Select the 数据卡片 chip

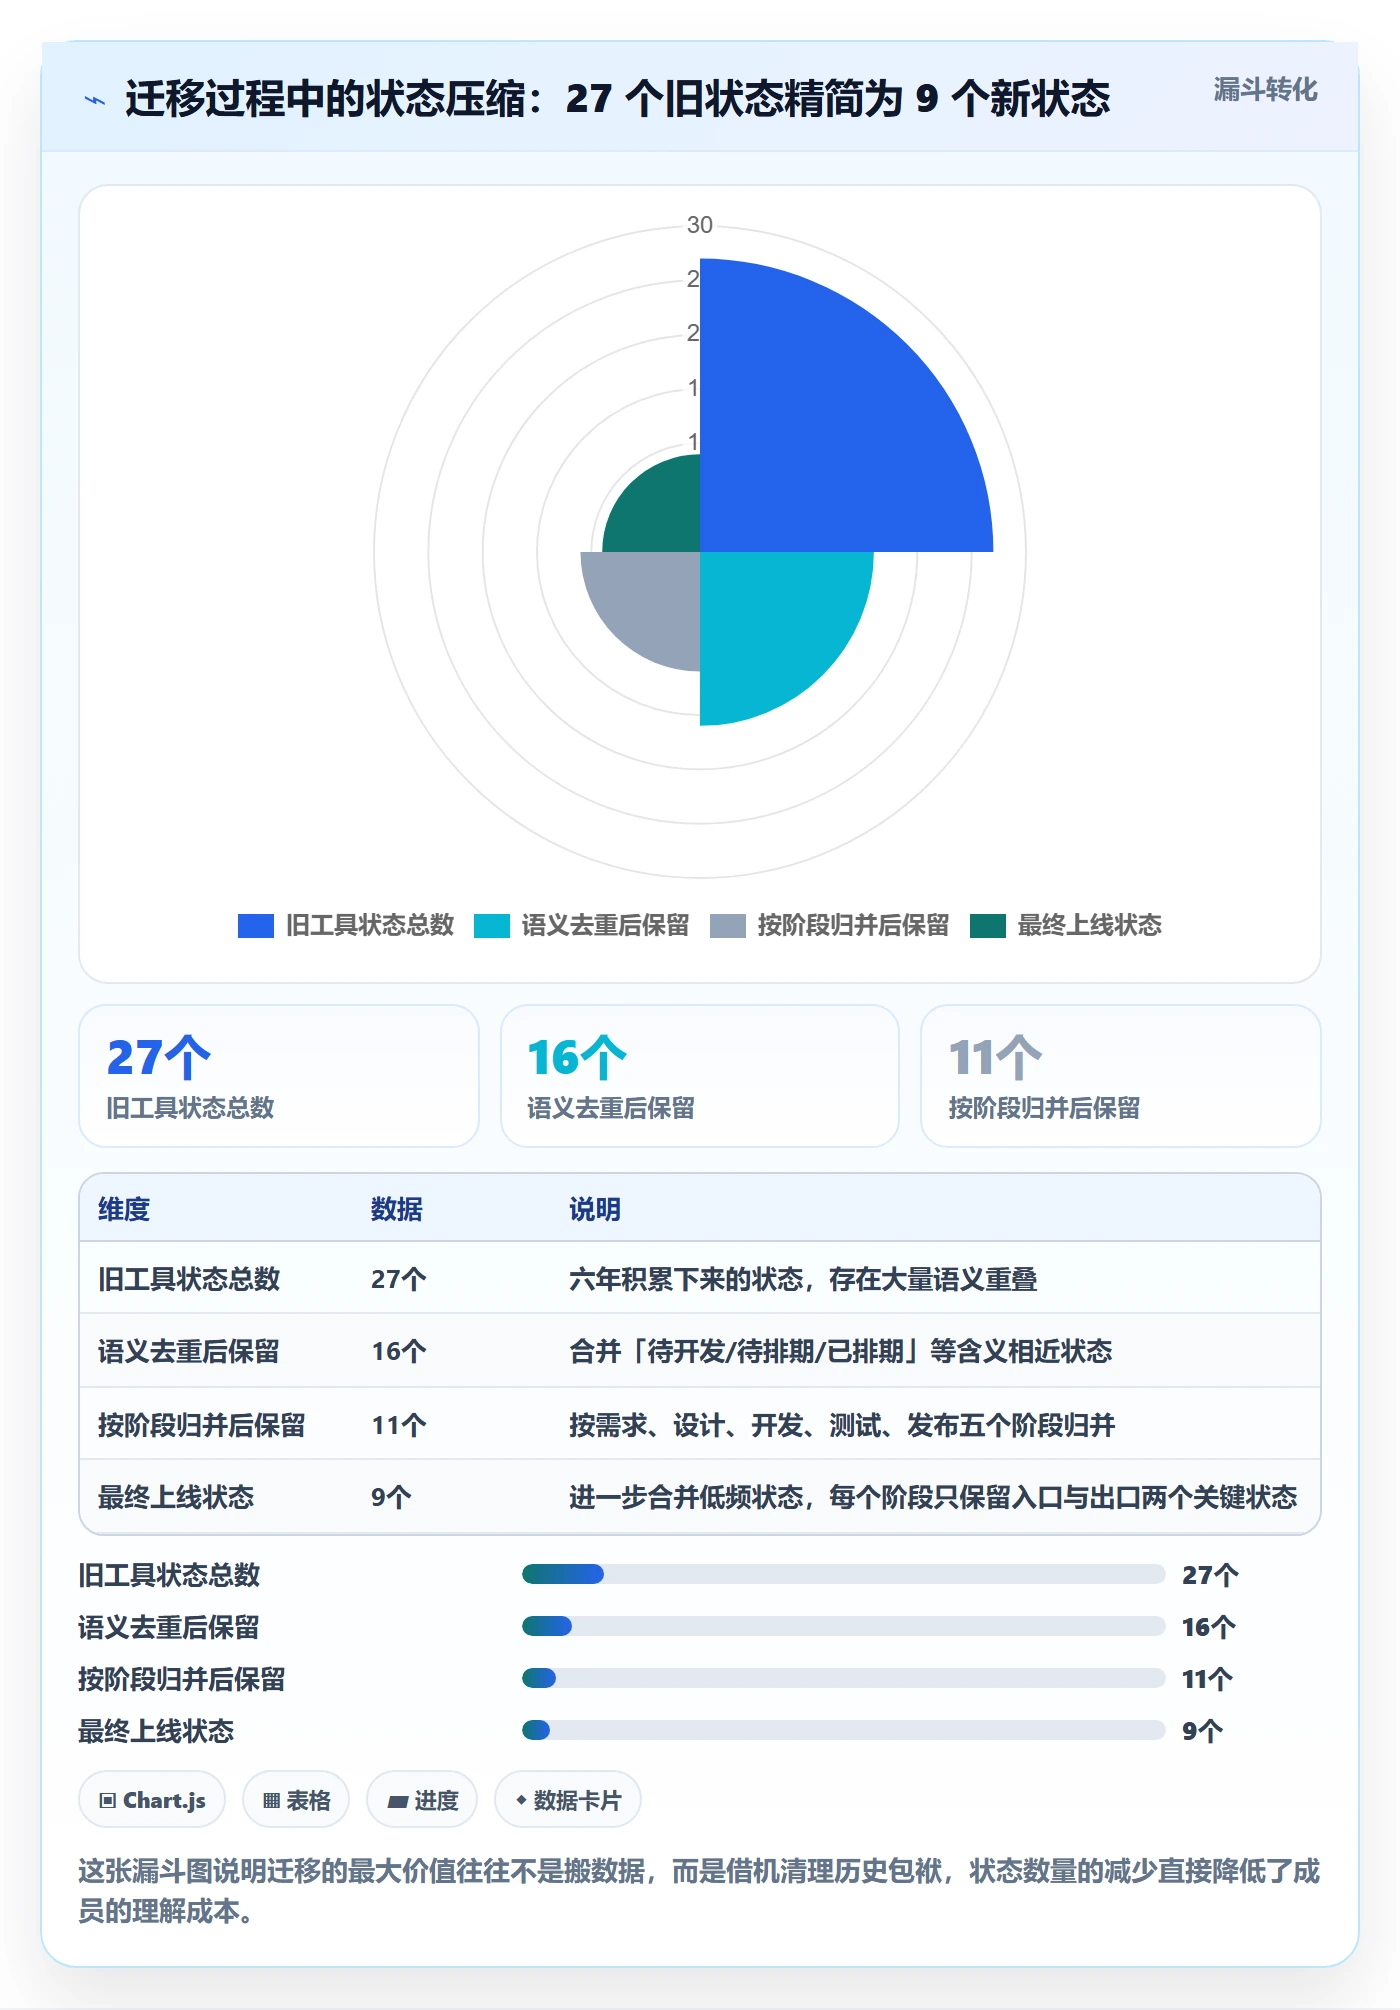(x=568, y=1800)
